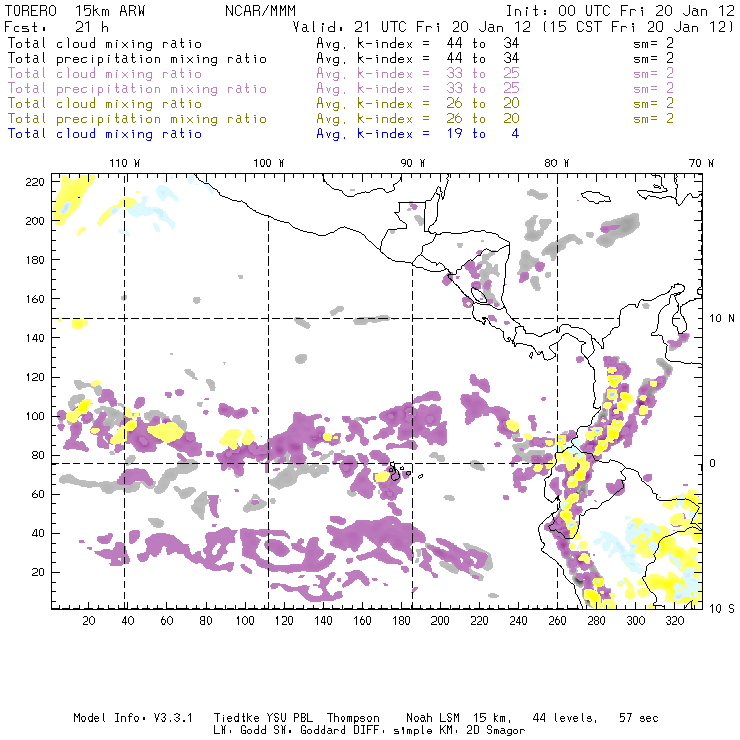Screen dimensions: 740x740
Task: Select olive "Total precipitation mixing ratio" legend entry
Action: [137, 119]
